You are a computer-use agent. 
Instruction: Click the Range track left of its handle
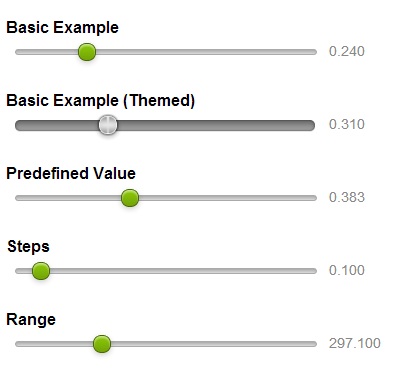(x=54, y=344)
